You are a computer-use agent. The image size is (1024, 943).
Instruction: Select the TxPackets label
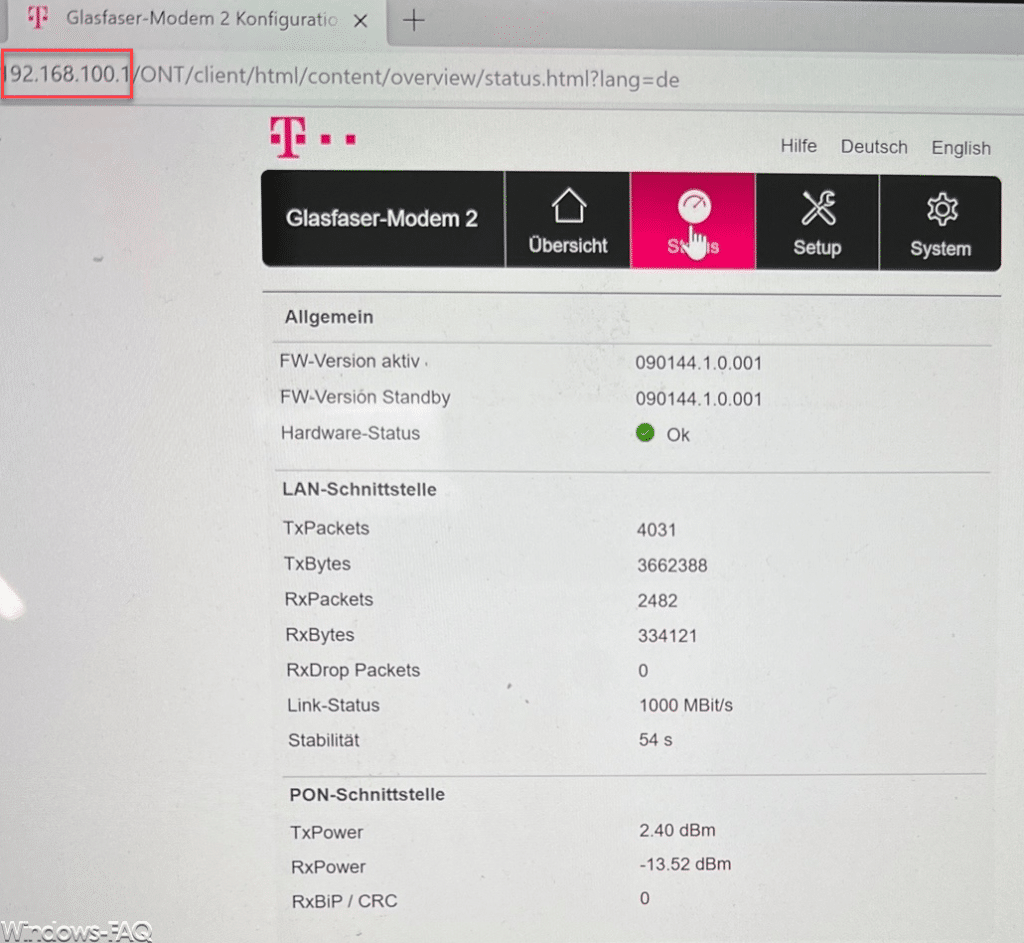point(326,528)
